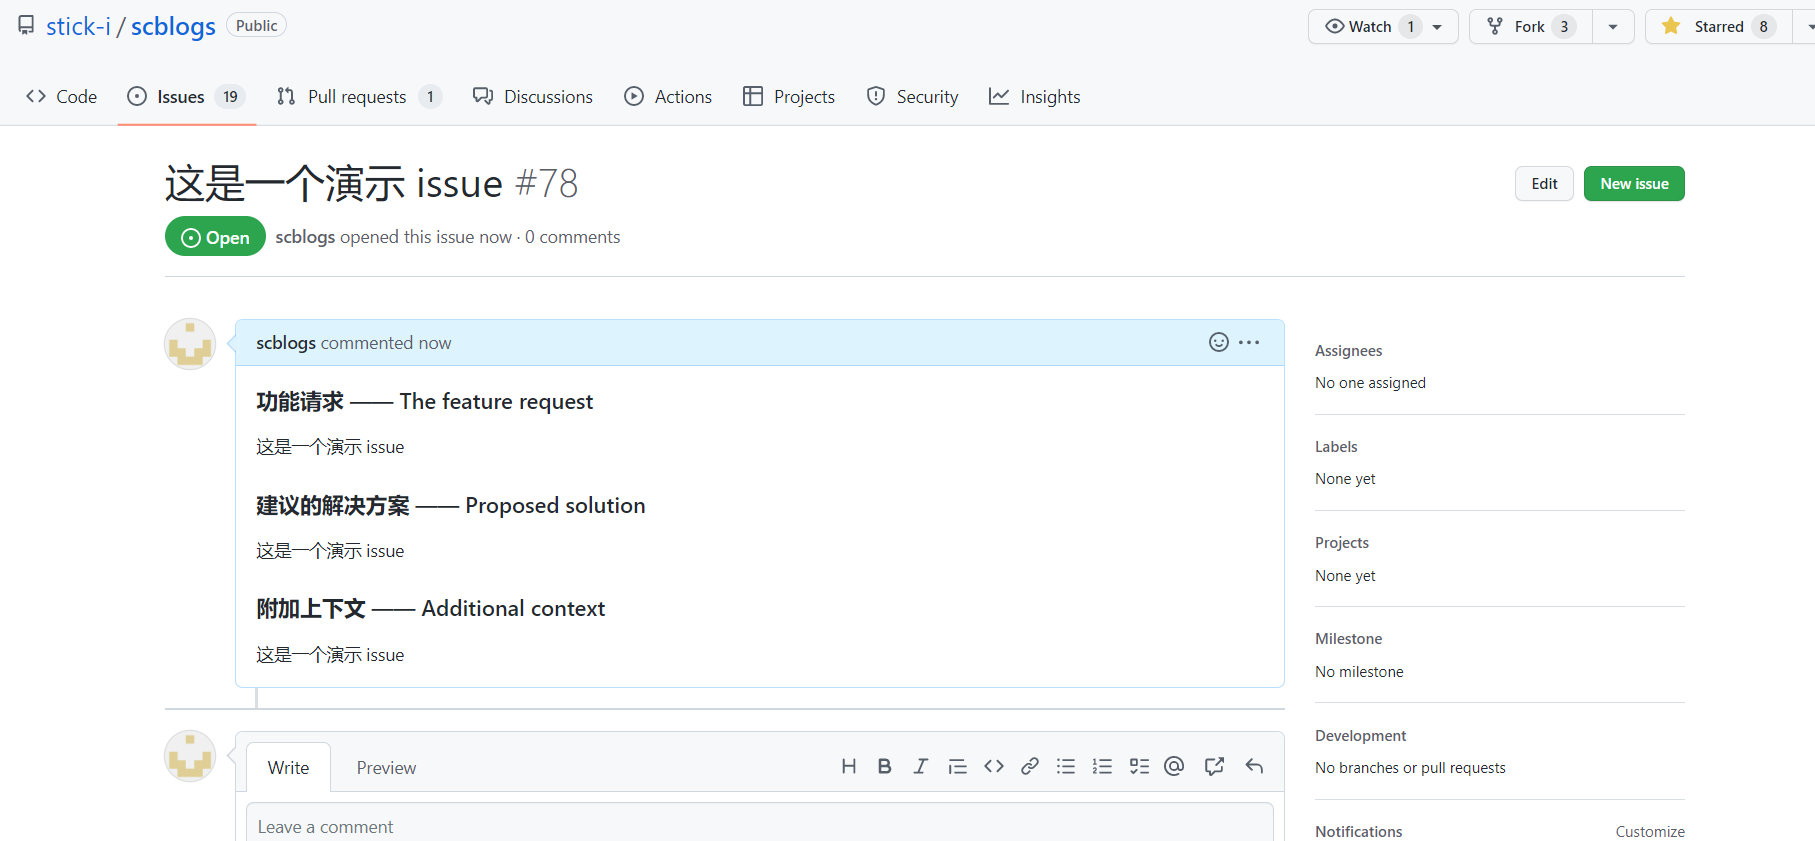Insert a code snippet in comment
Image resolution: width=1815 pixels, height=841 pixels.
[x=993, y=766]
